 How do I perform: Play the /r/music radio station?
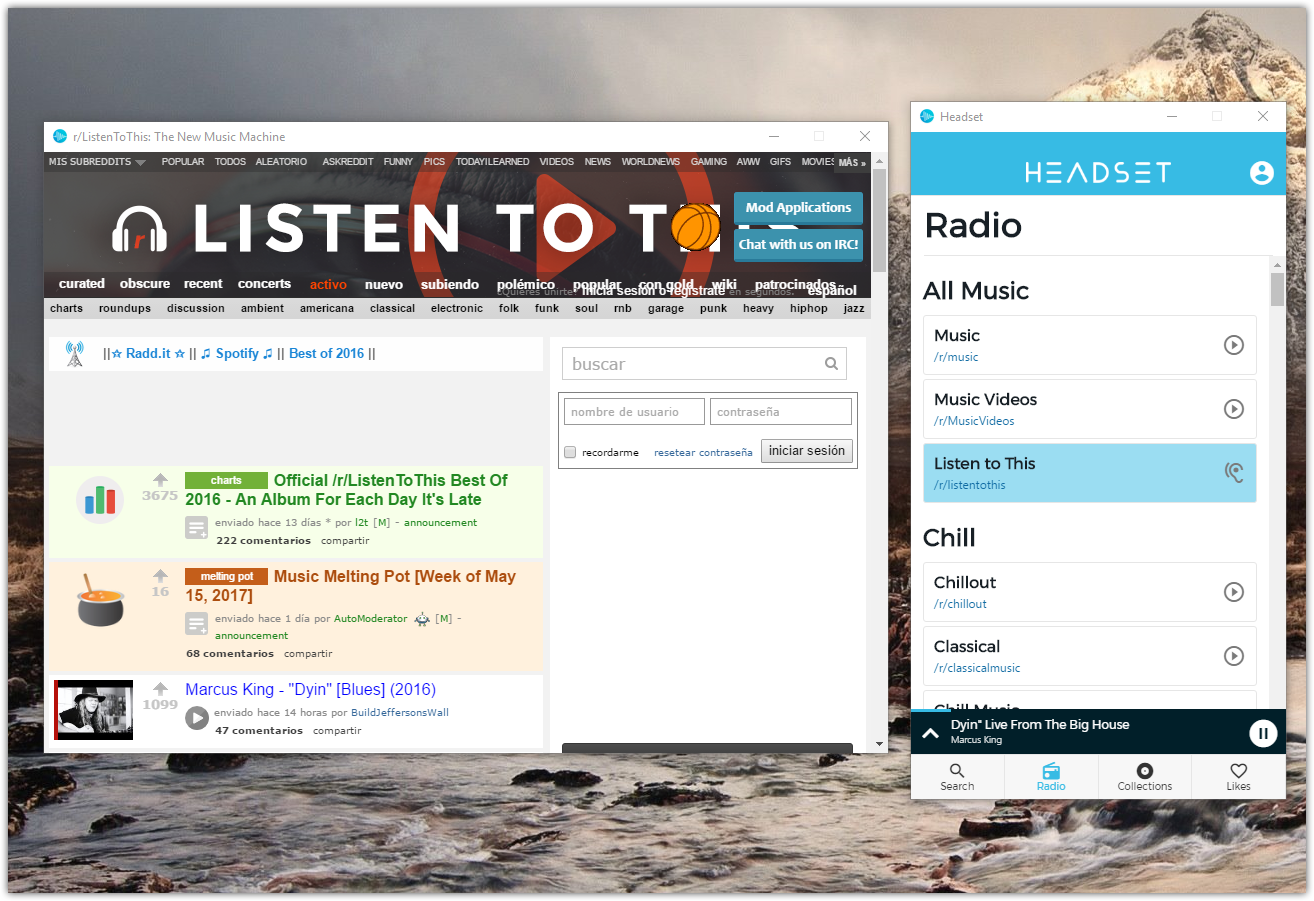click(x=1232, y=345)
